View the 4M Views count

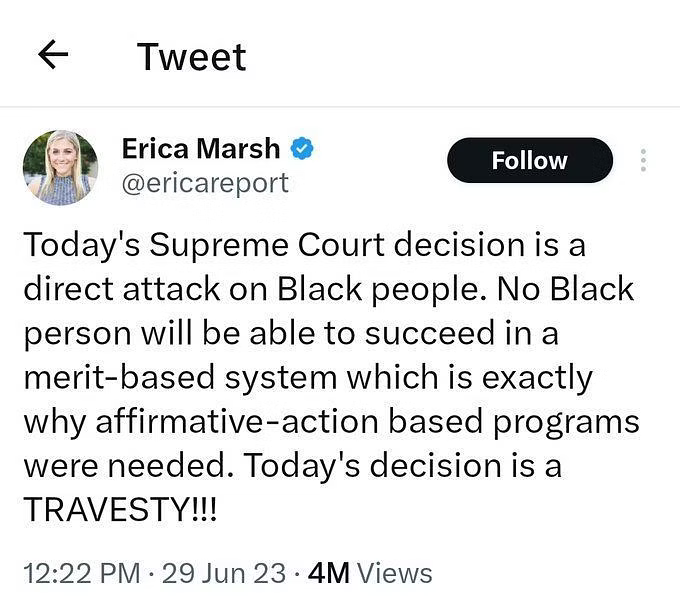point(370,573)
